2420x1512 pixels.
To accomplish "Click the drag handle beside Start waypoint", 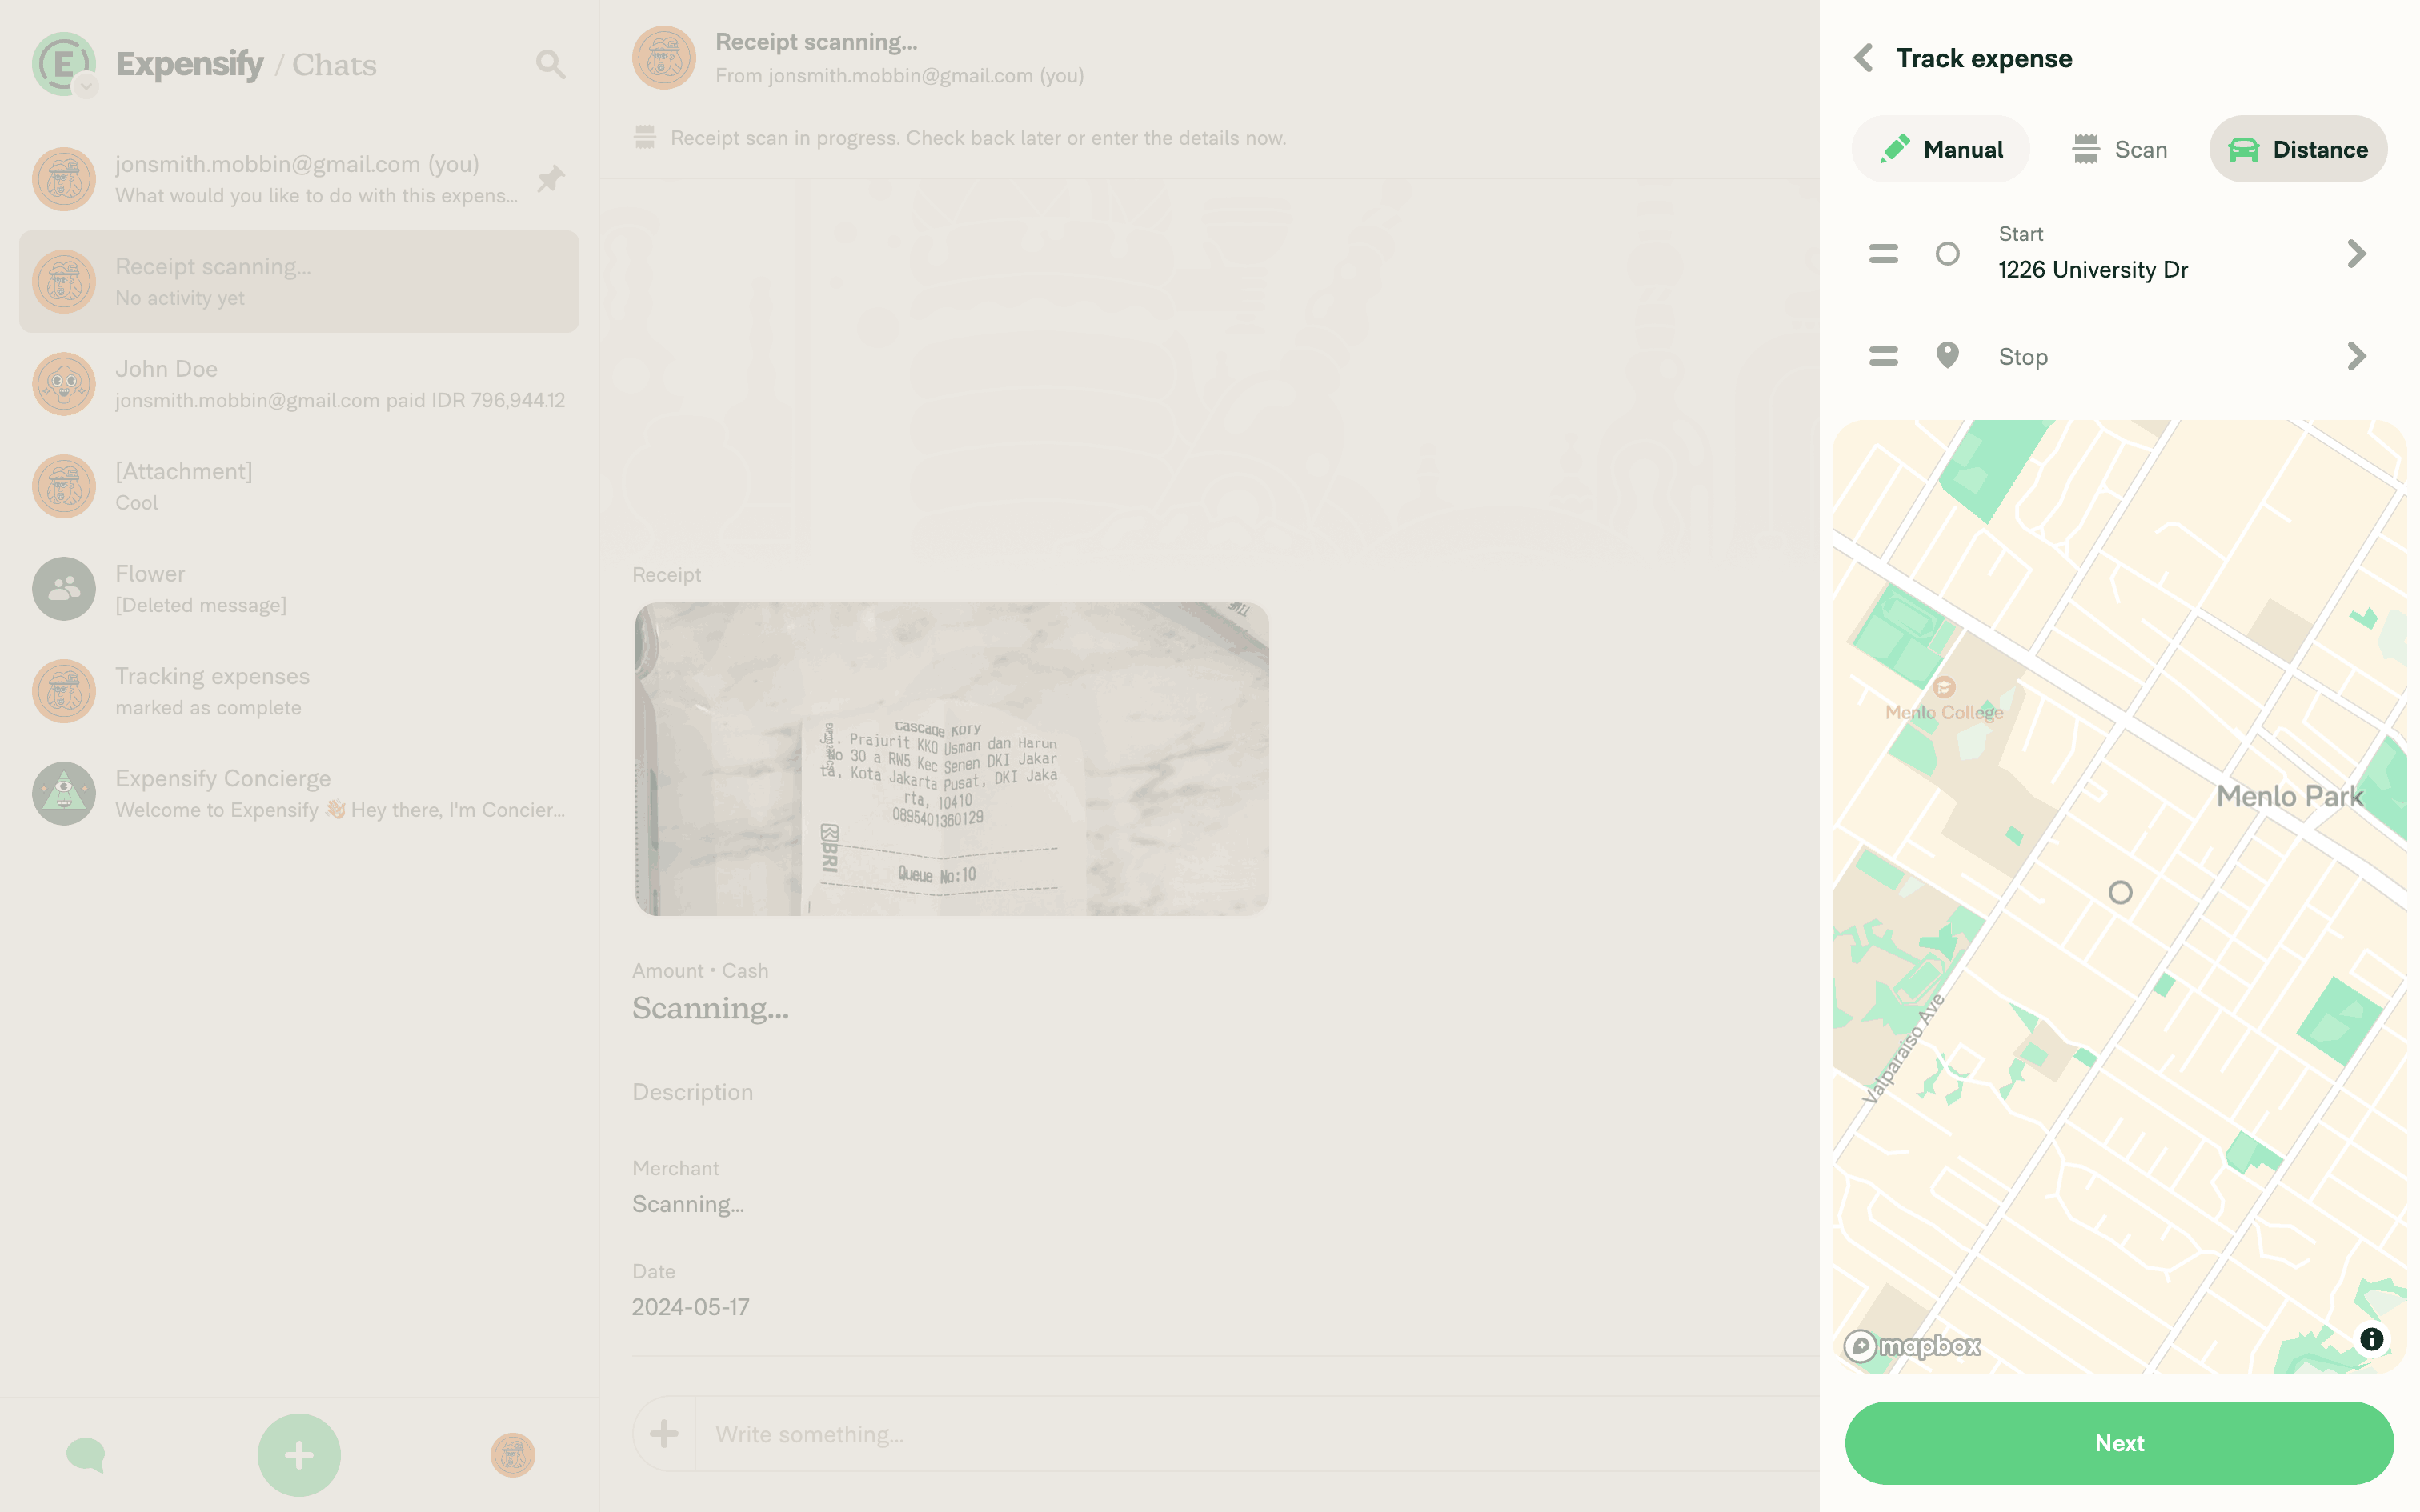I will 1883,254.
